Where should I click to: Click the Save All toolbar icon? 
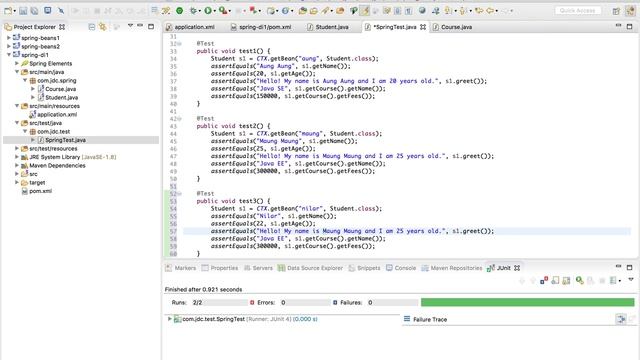[34, 11]
